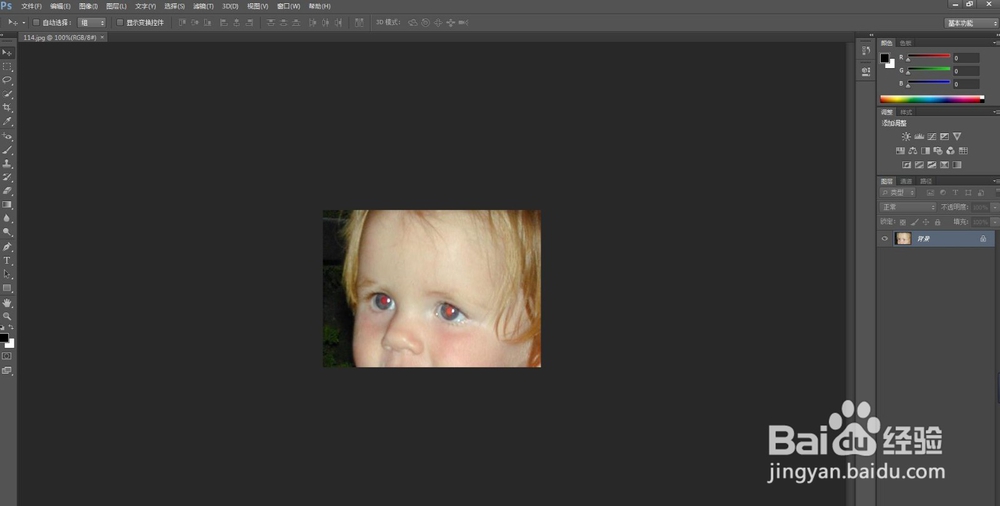Toggle the 显示变换控件 checkbox

point(120,22)
